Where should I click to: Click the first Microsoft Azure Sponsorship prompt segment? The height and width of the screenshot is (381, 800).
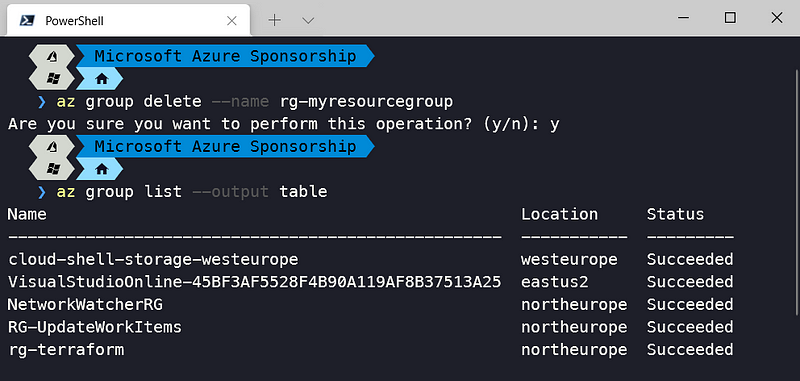coord(225,56)
